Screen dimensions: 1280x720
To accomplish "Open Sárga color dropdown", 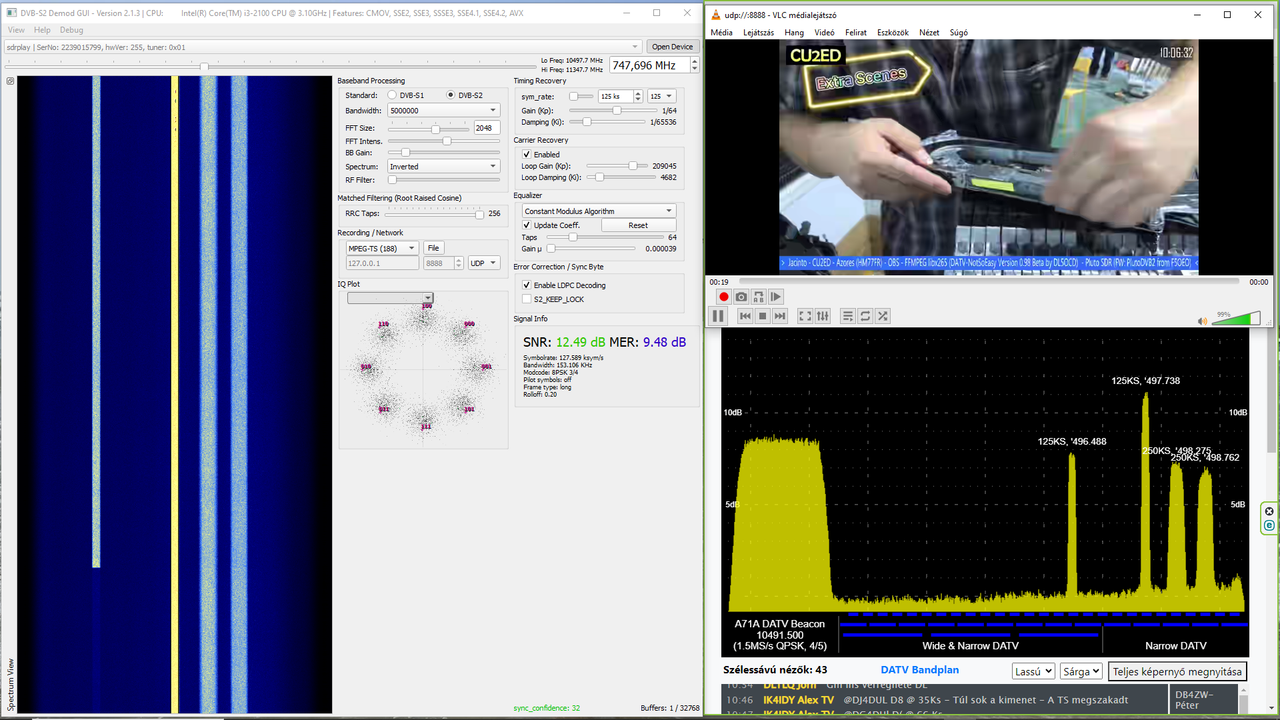I will pos(1081,672).
